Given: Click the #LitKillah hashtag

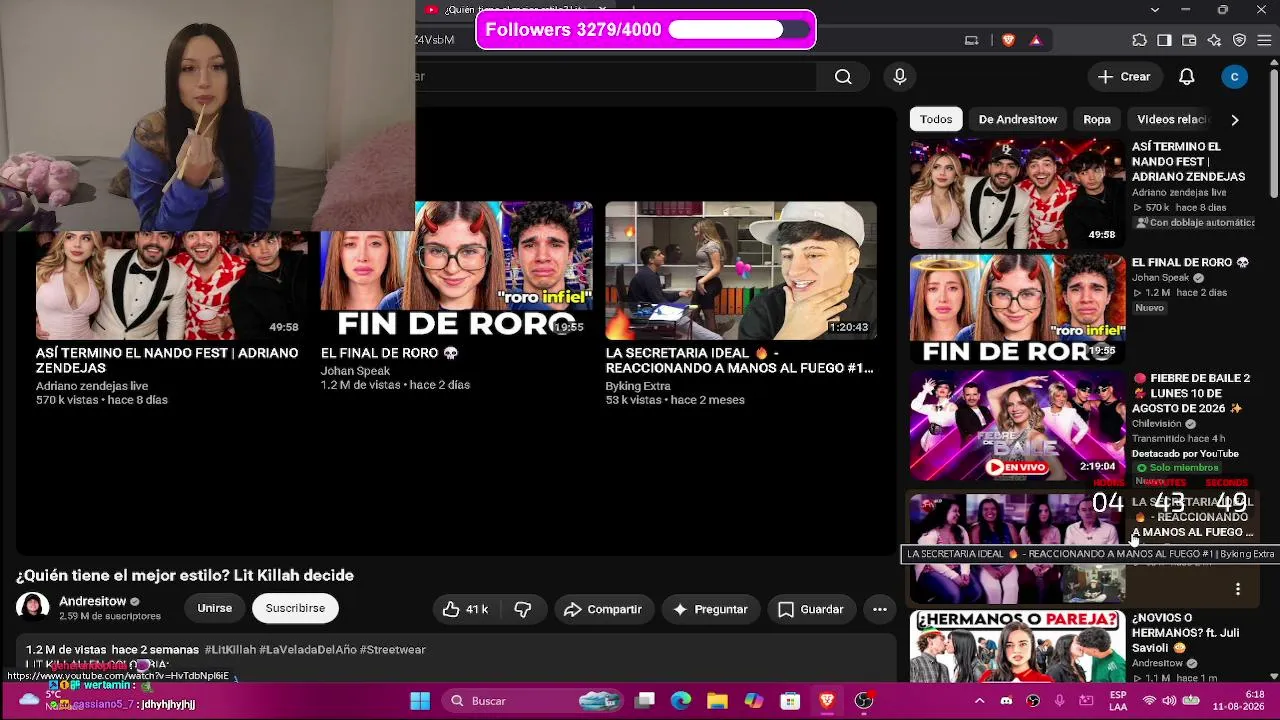Looking at the screenshot, I should click(x=229, y=650).
